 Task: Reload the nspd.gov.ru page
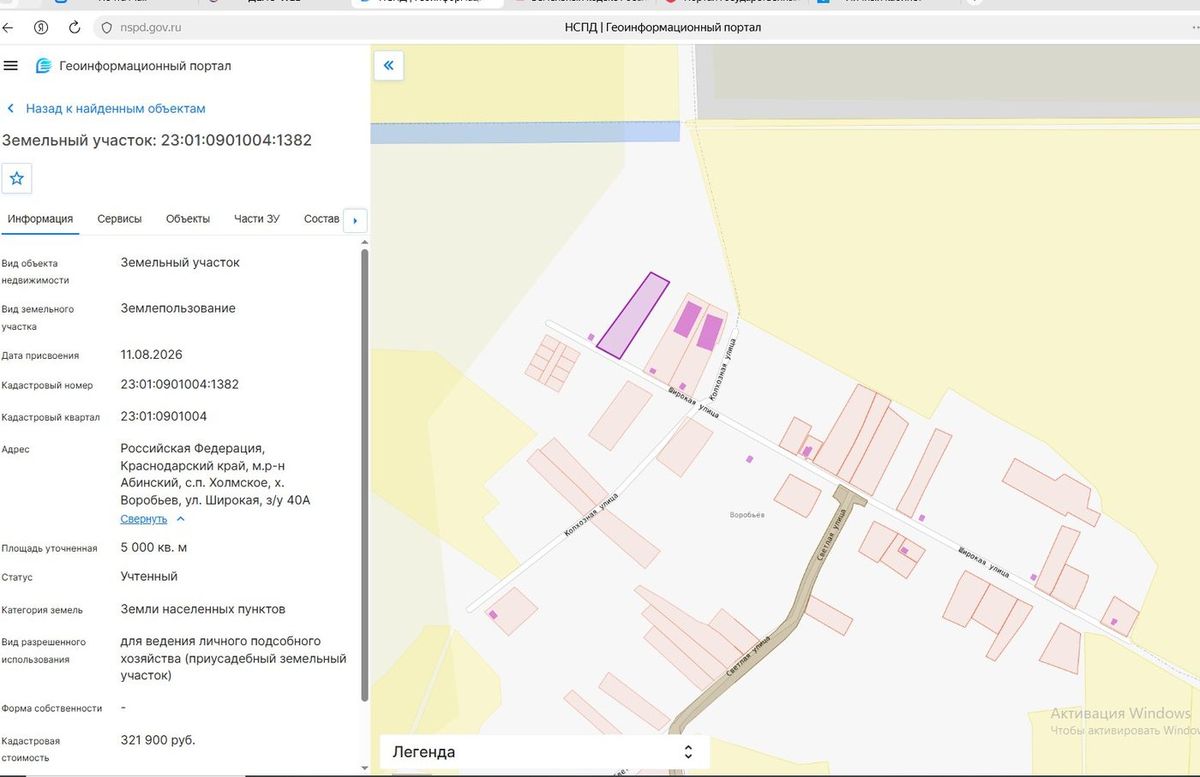pos(74,28)
